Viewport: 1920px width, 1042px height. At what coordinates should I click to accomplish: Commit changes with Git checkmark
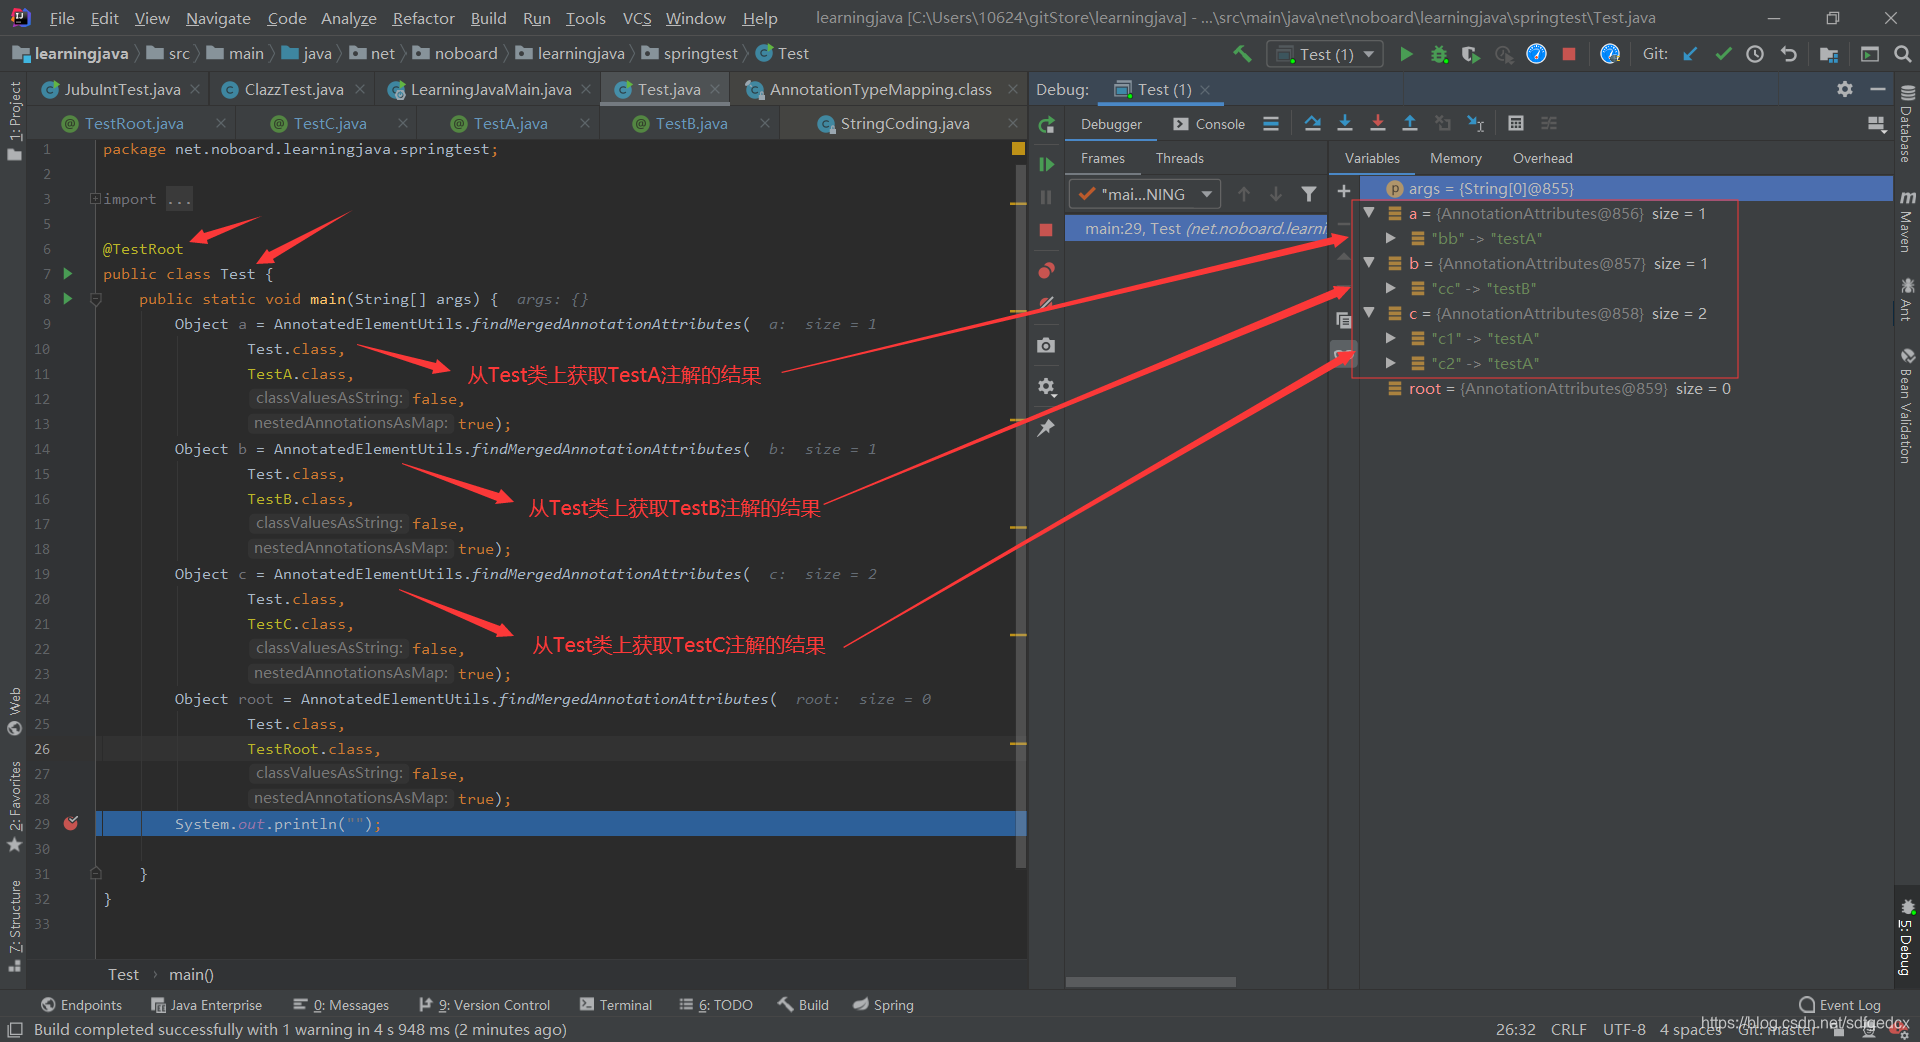click(x=1723, y=54)
